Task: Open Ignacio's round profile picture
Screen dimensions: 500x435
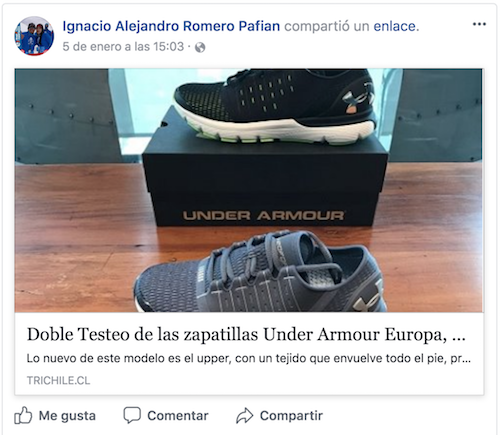Action: 34,36
